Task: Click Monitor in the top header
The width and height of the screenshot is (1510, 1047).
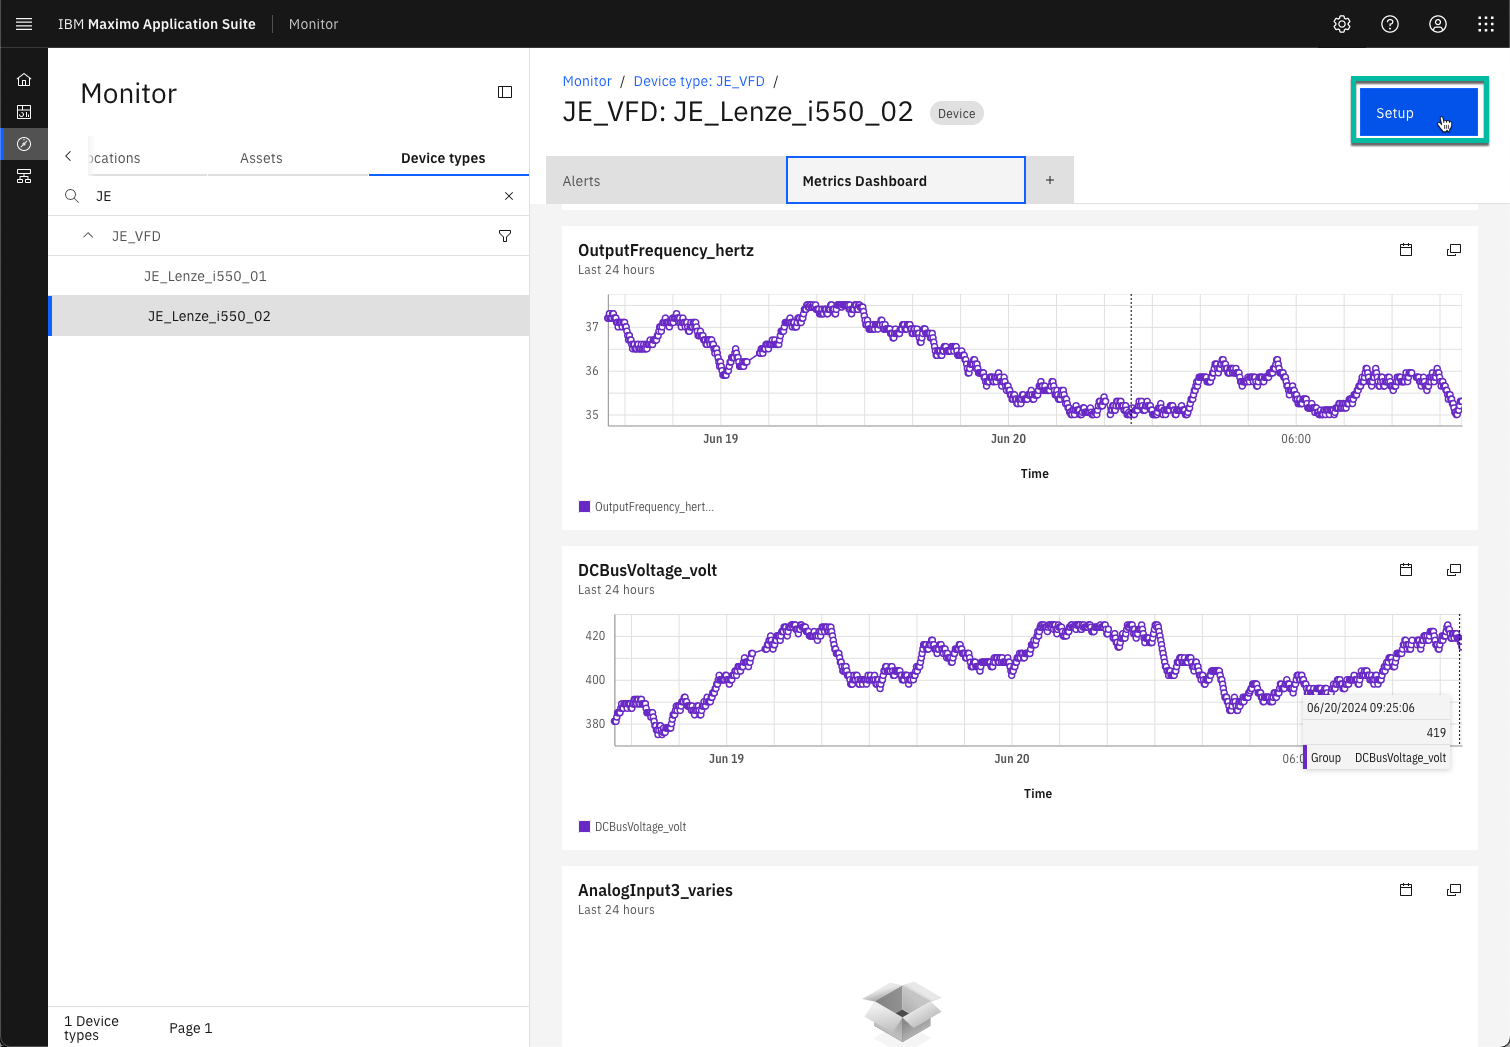Action: [314, 24]
